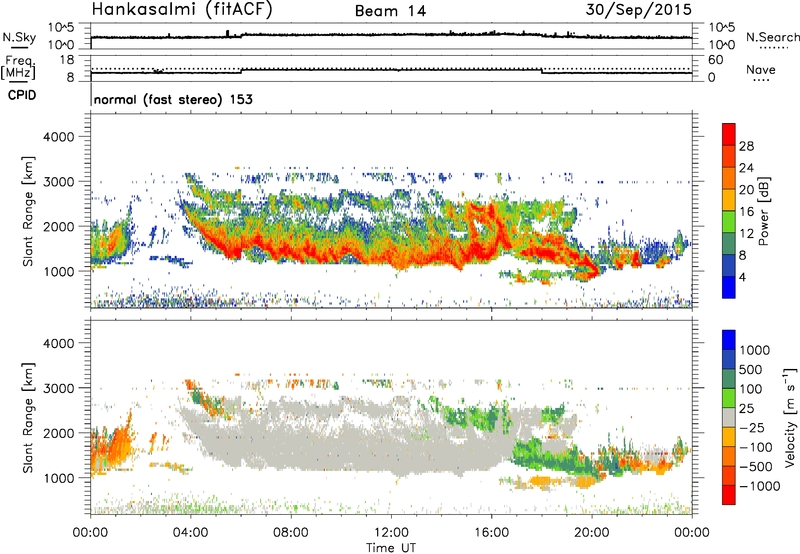Click the 18 tick on the frequency axis
Image resolution: width=800 pixels, height=554 pixels.
(x=67, y=60)
